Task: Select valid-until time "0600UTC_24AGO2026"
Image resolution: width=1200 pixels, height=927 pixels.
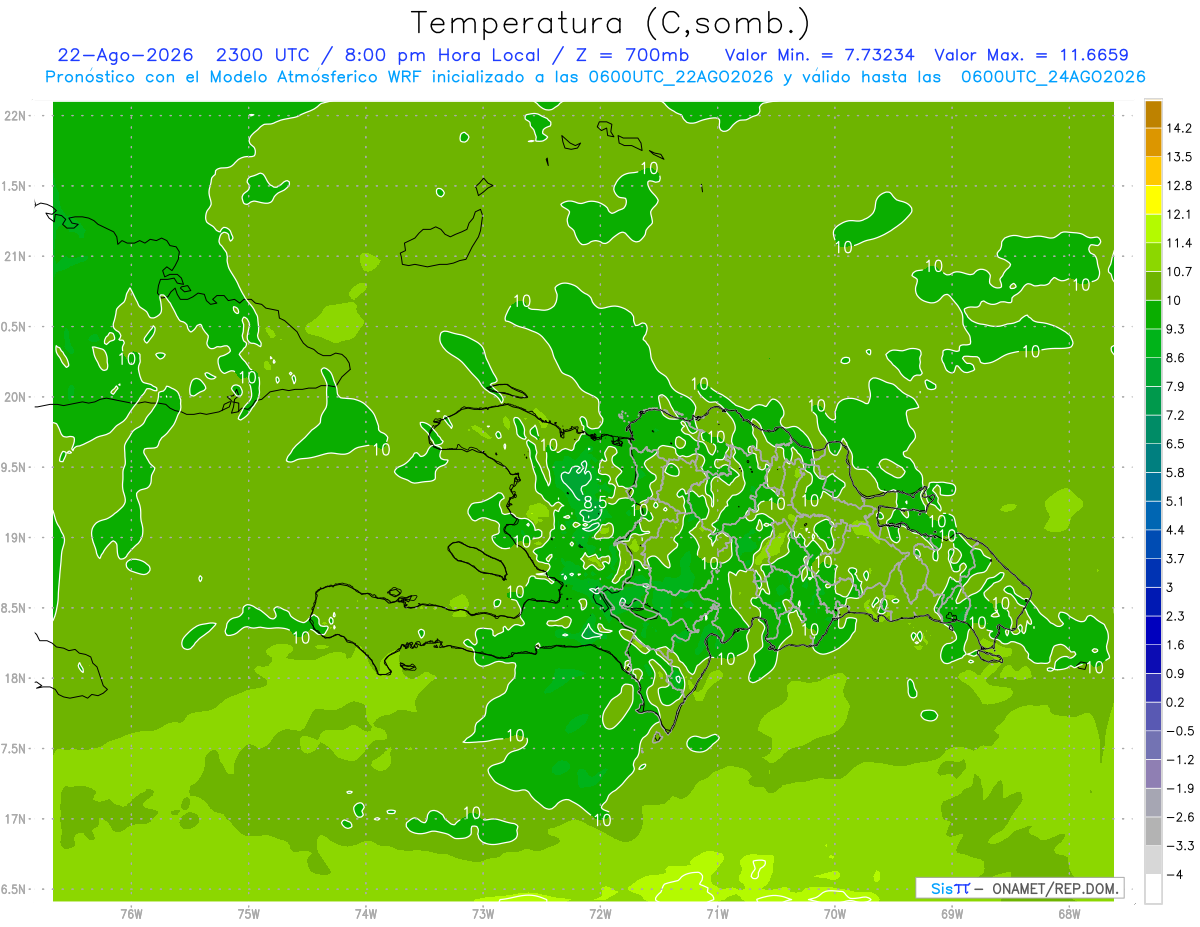Action: tap(1053, 77)
